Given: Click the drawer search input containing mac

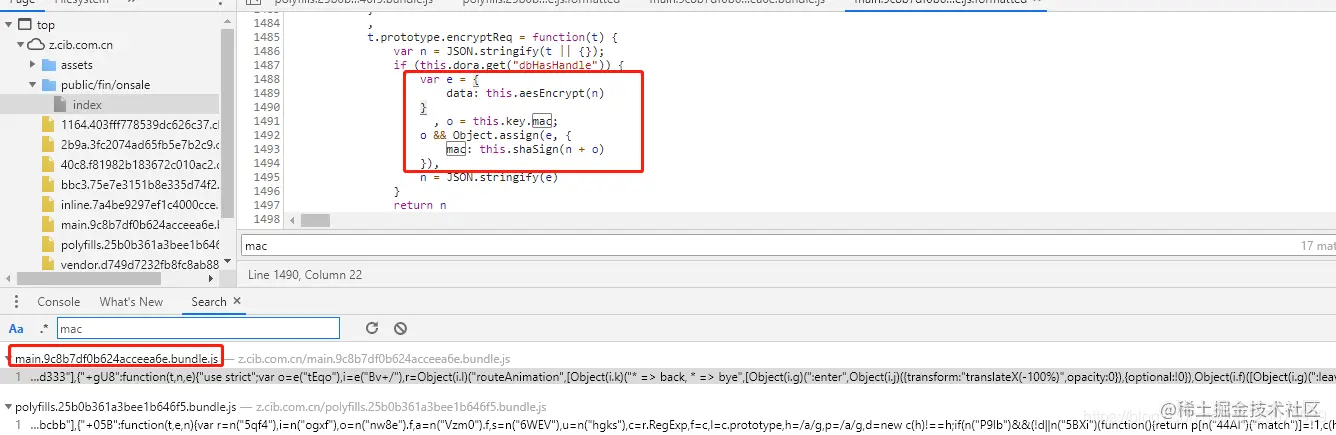Looking at the screenshot, I should click(x=198, y=328).
